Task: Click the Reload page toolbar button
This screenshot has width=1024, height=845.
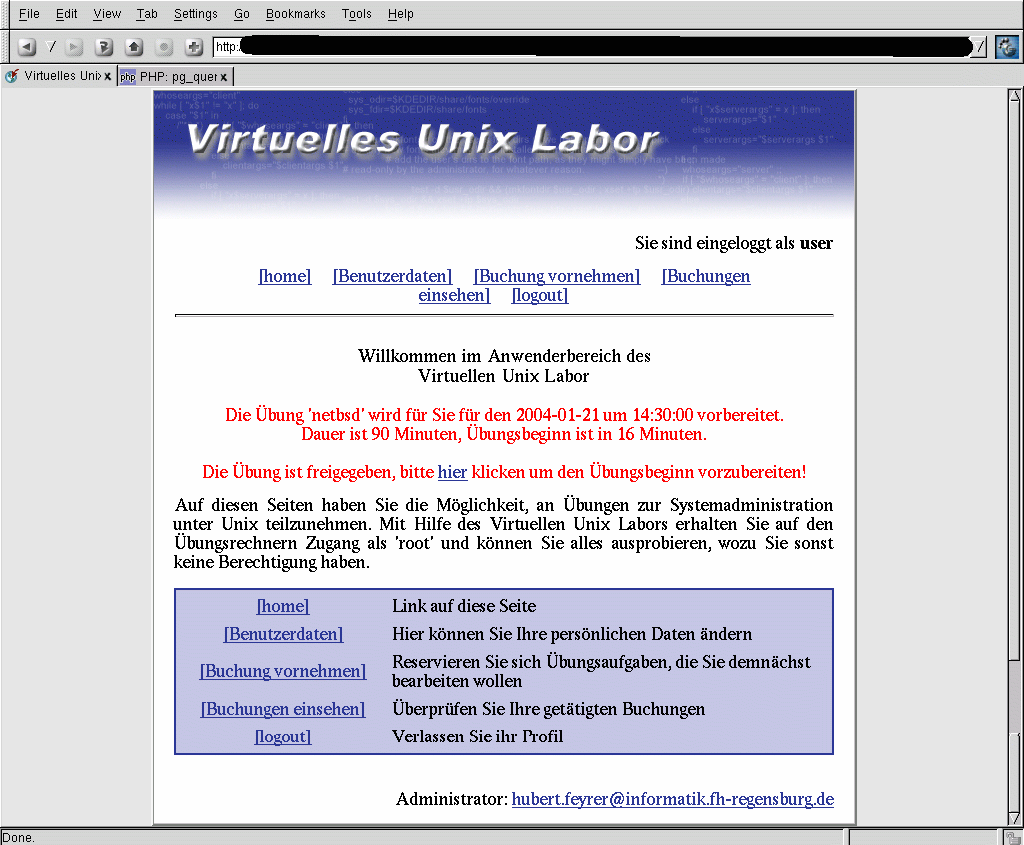Action: (104, 46)
